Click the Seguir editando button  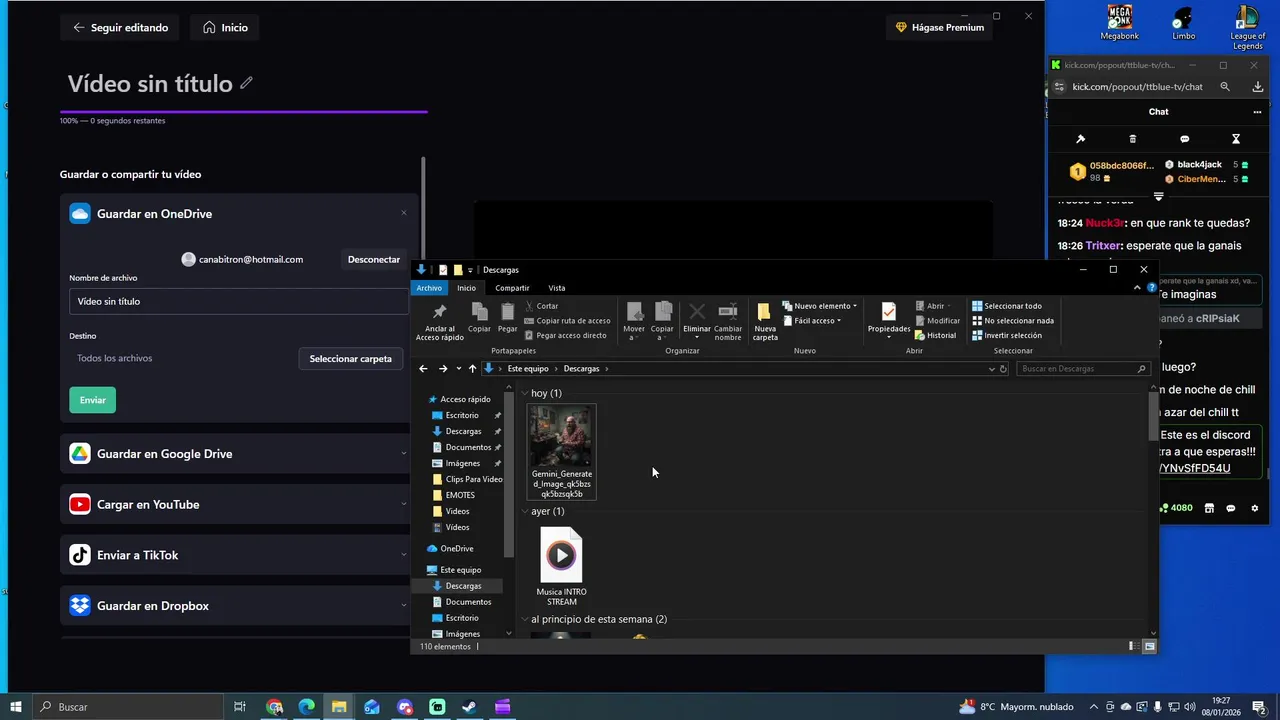[x=120, y=28]
